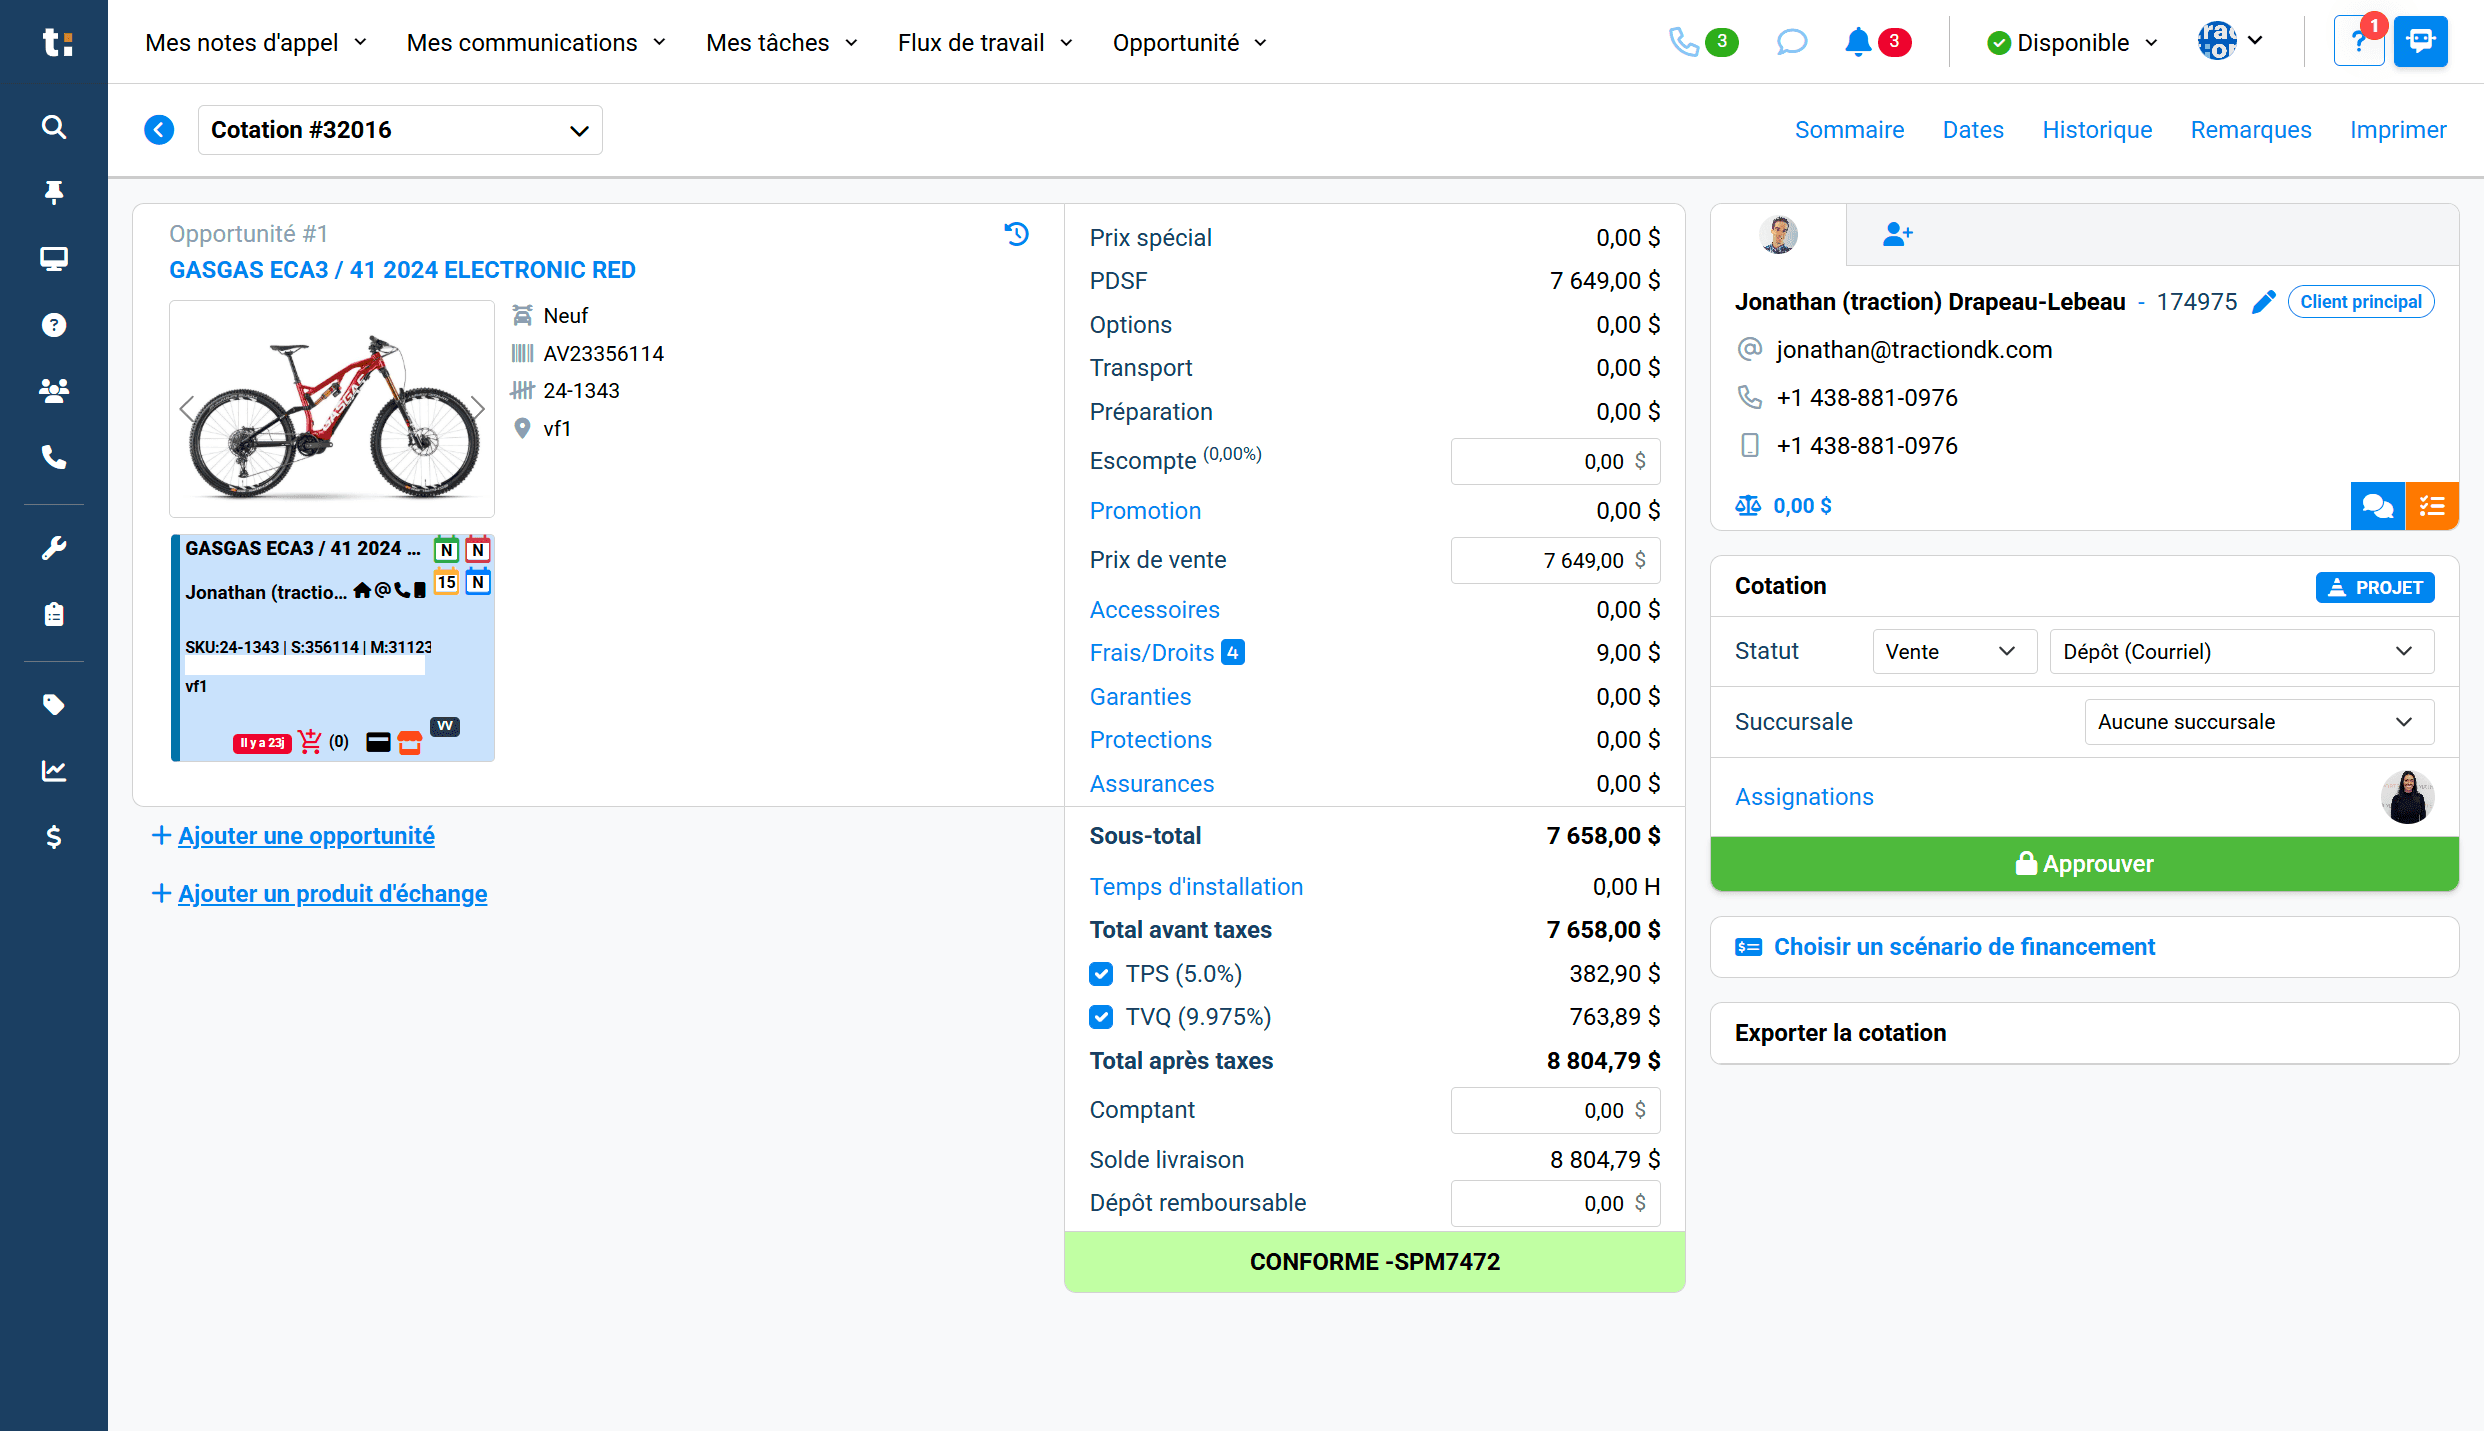Open the Cotation #32016 dropdown
This screenshot has height=1431, width=2484.
tap(400, 130)
